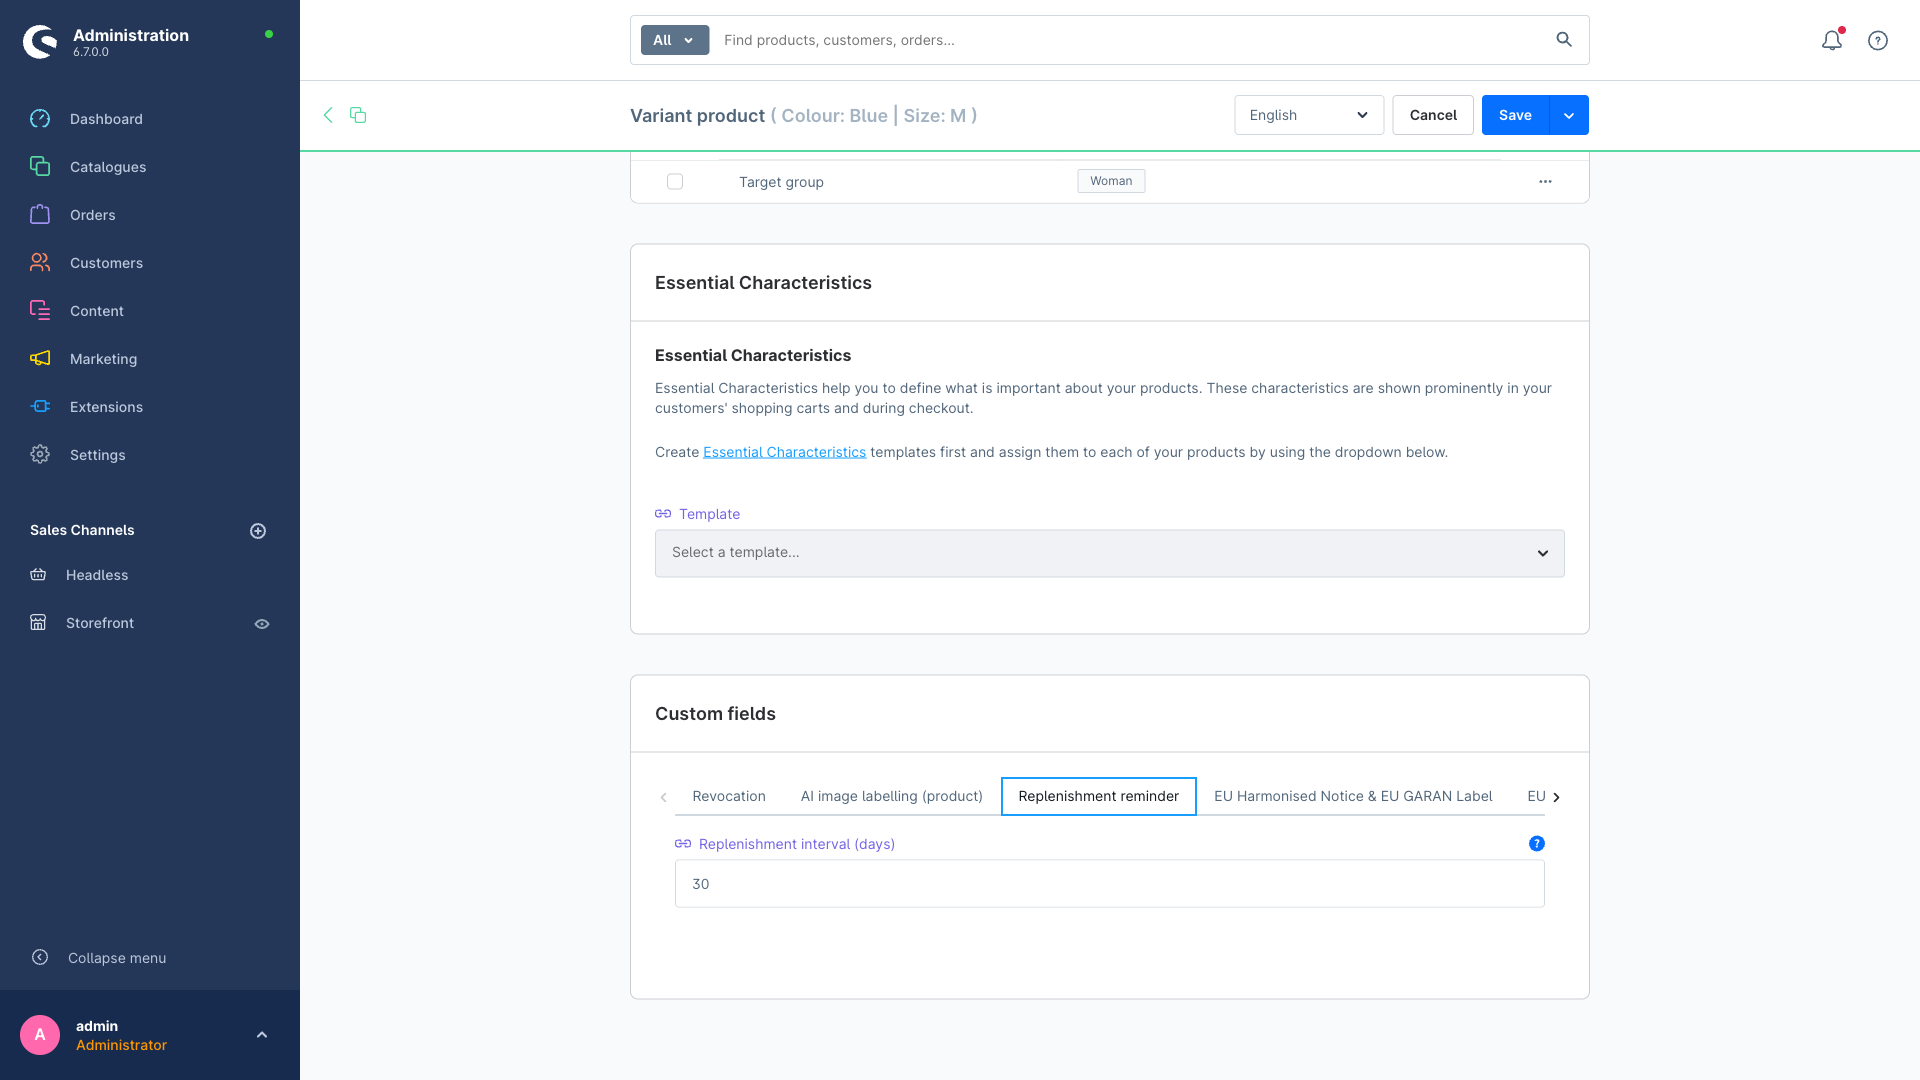Screen dimensions: 1920x1080
Task: Toggle inheritance link for Replenishment interval
Action: (x=683, y=844)
